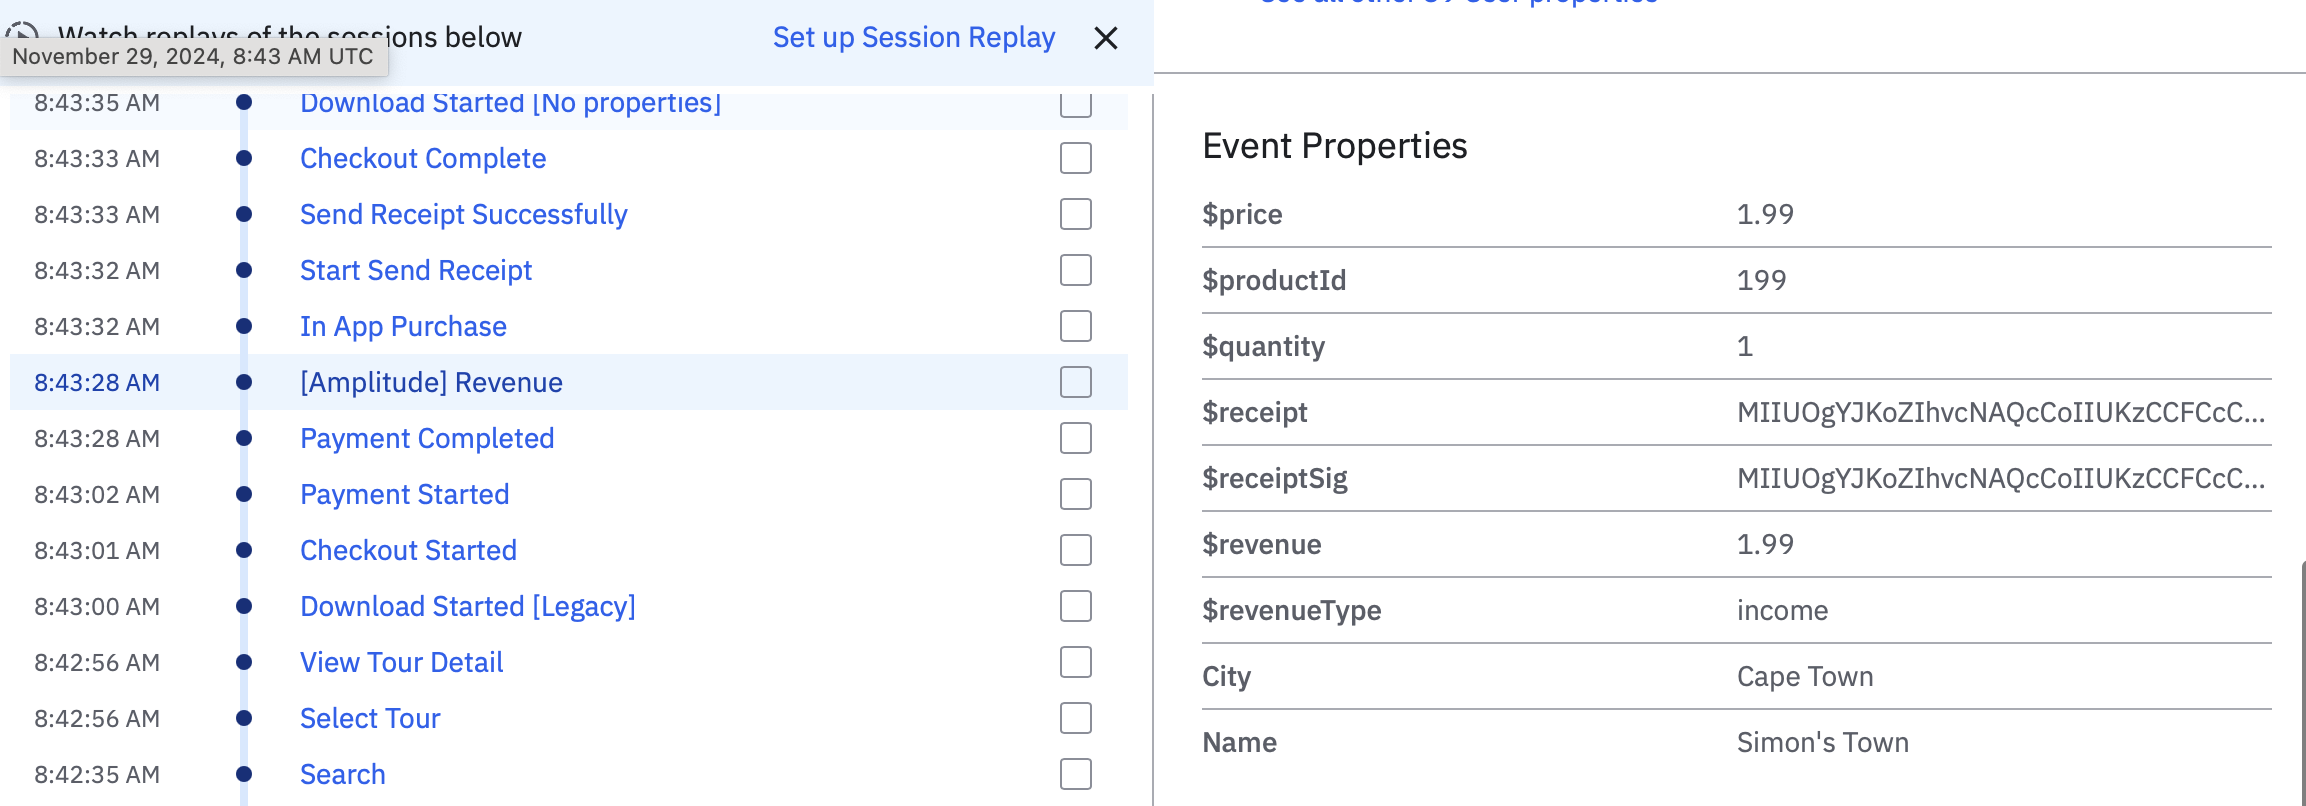The width and height of the screenshot is (2306, 806).
Task: Click the $revenueType income value
Action: click(1782, 610)
